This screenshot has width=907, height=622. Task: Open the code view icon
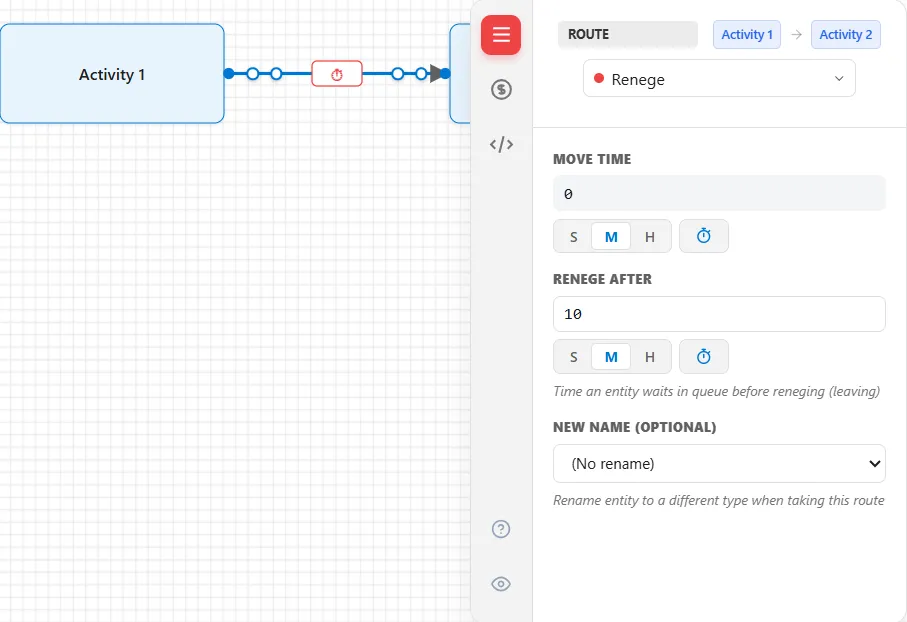tap(501, 144)
